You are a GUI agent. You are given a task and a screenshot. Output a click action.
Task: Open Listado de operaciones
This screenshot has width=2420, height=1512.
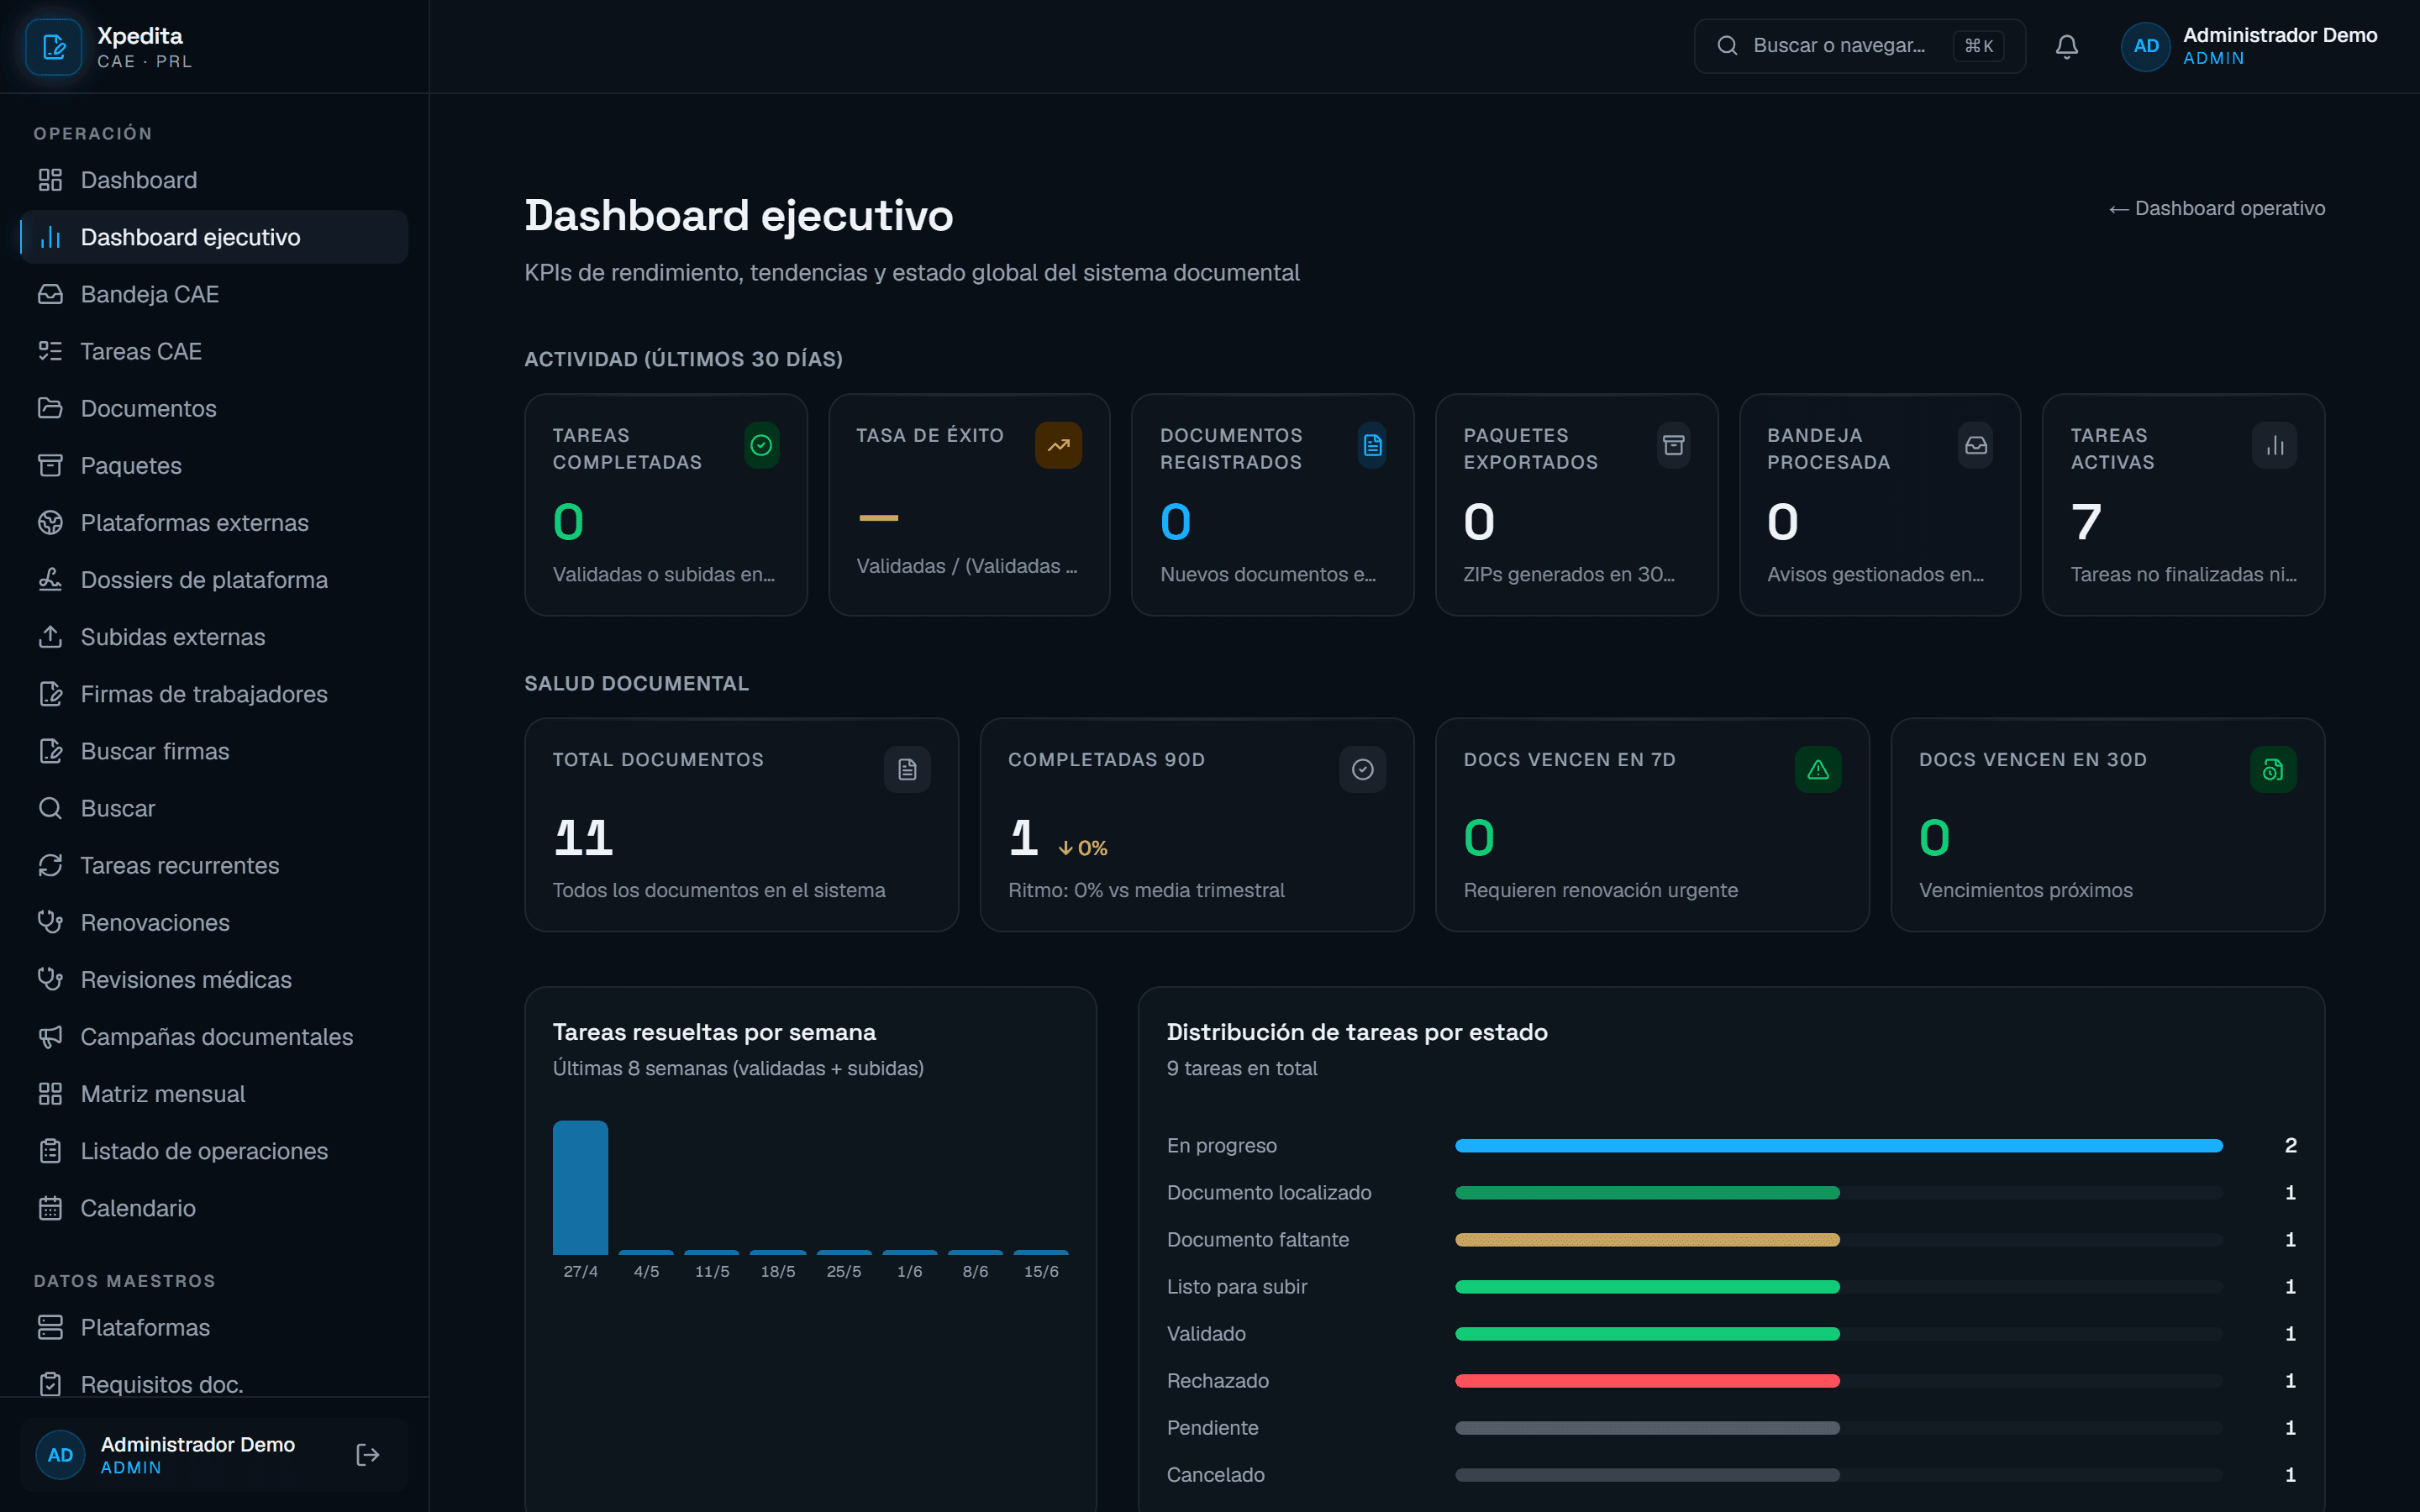214,1151
